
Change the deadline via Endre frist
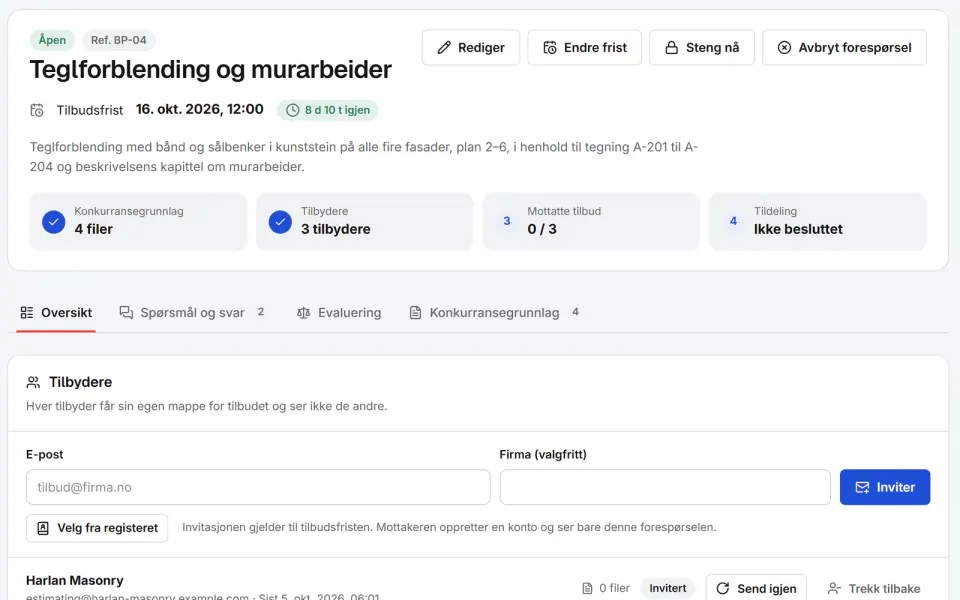(585, 48)
